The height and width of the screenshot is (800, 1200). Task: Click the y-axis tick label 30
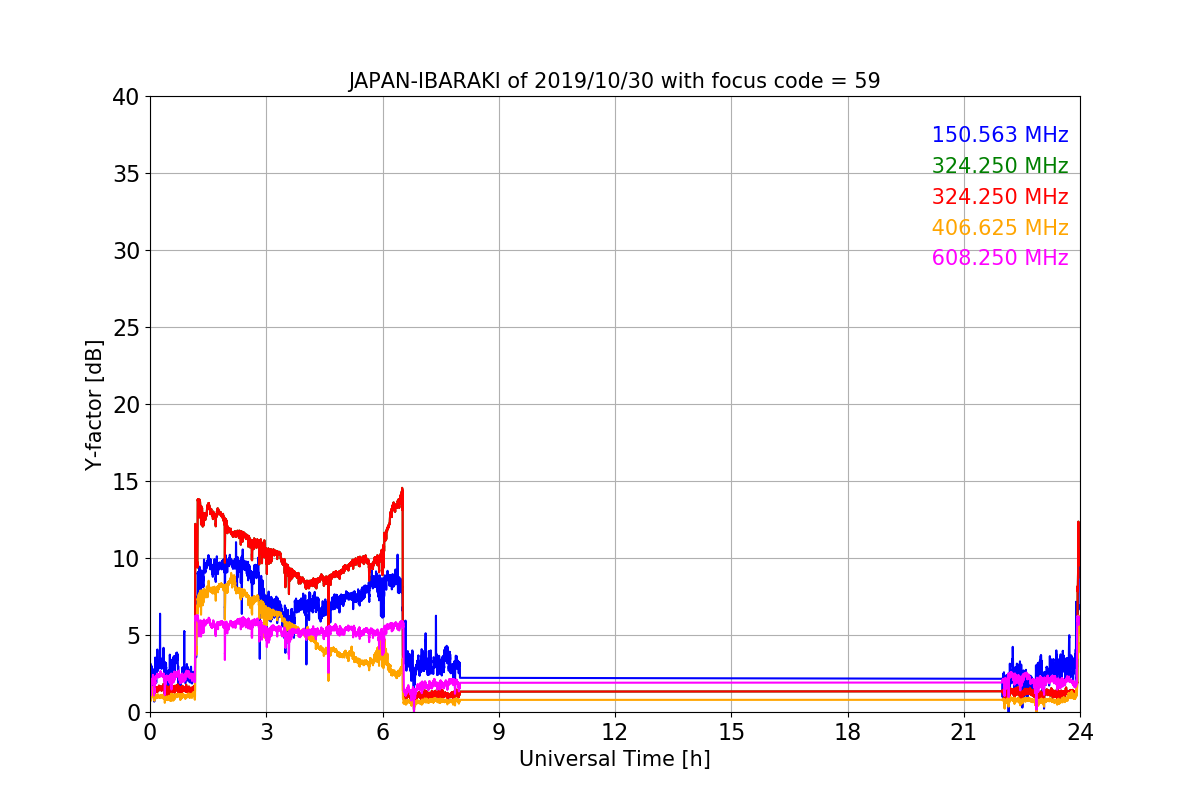coord(127,251)
